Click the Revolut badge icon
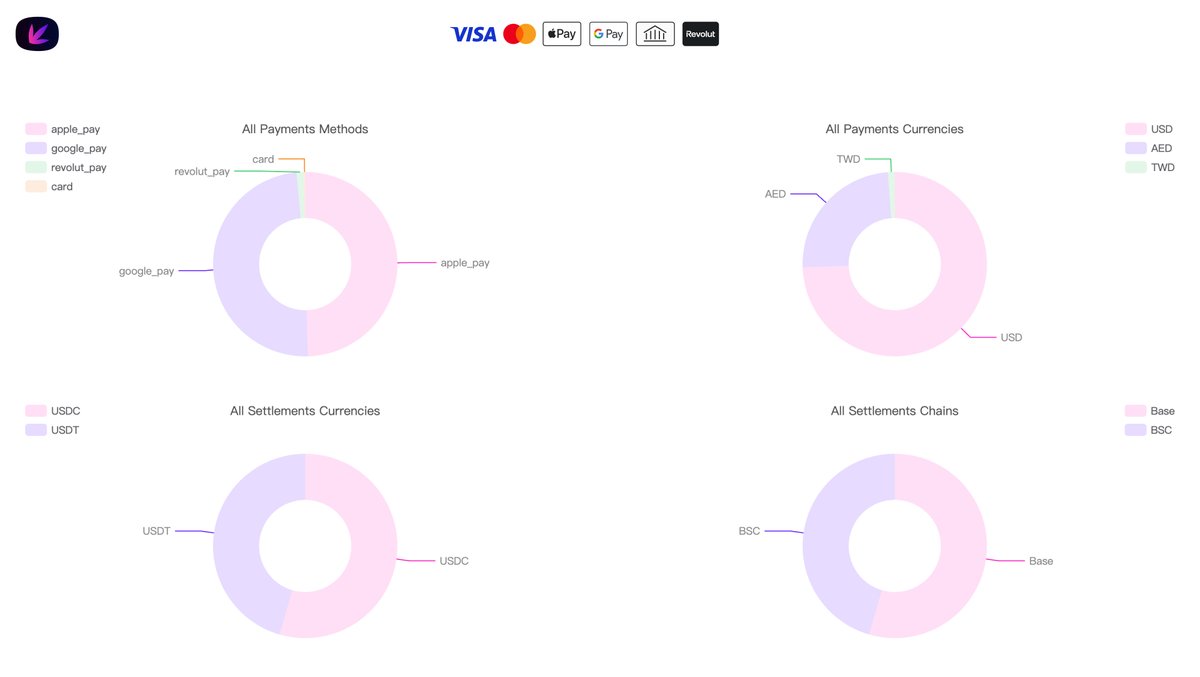1200x677 pixels. (x=700, y=34)
